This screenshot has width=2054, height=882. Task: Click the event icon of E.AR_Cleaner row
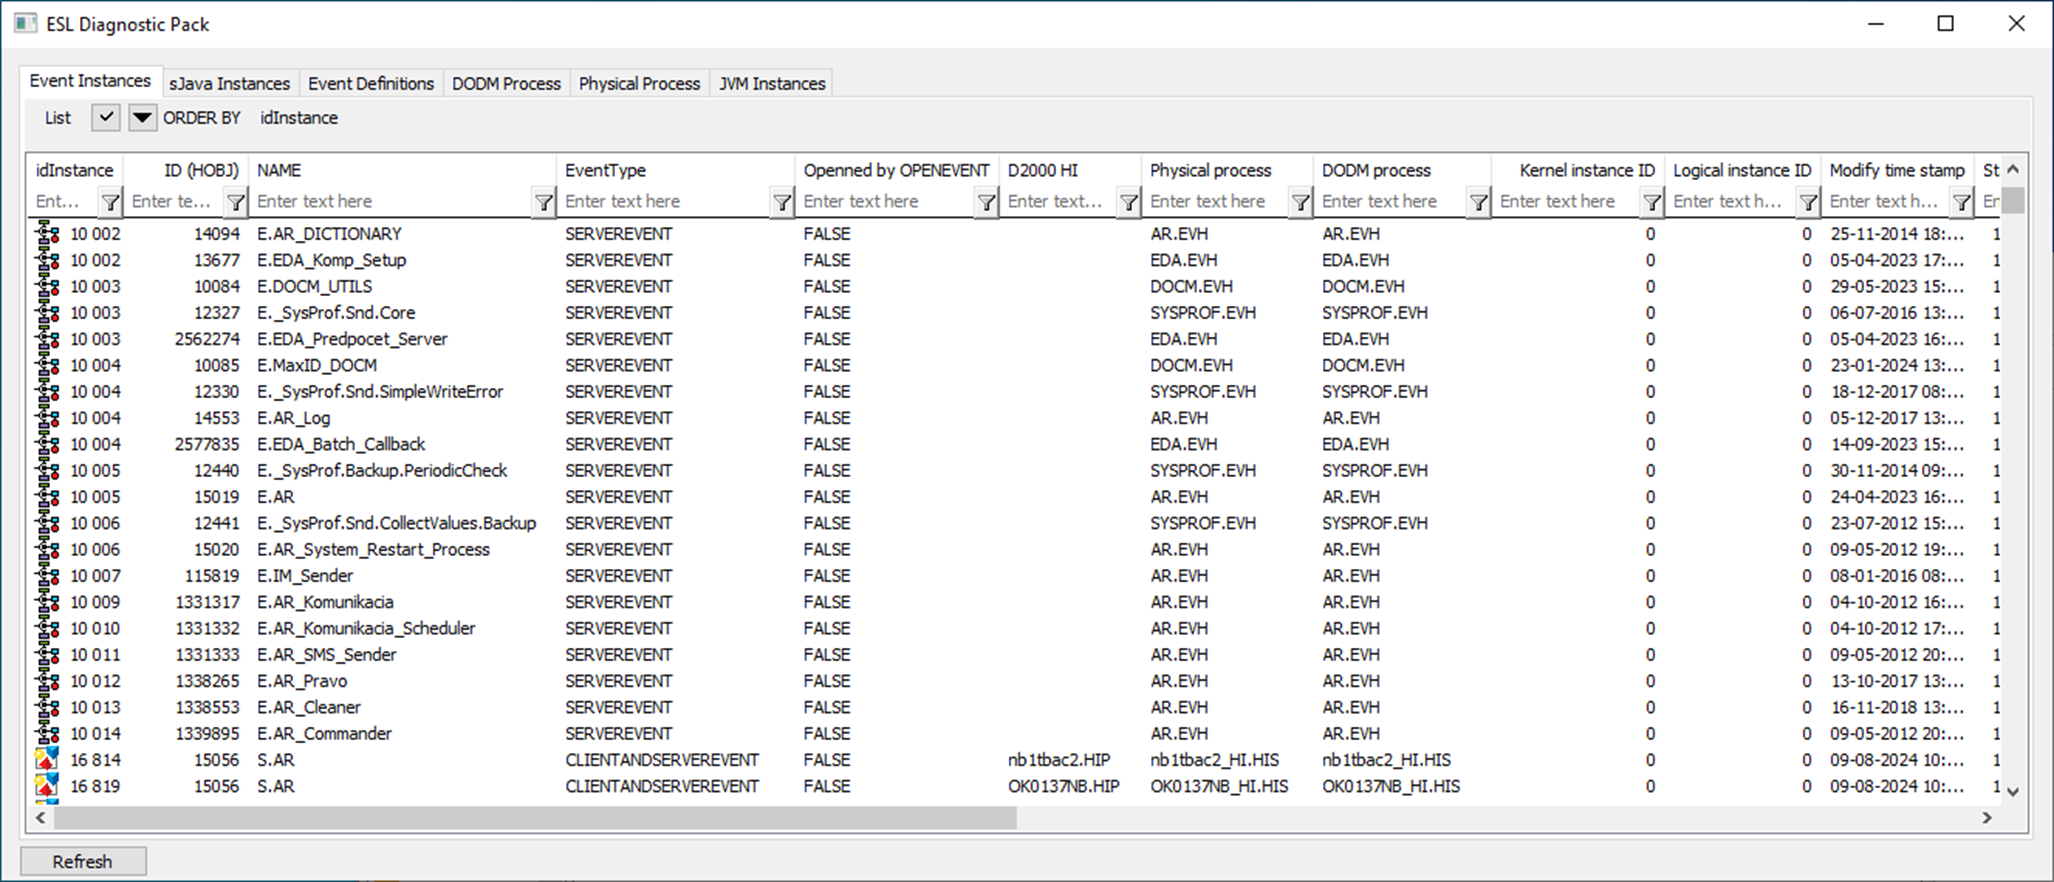coord(47,707)
